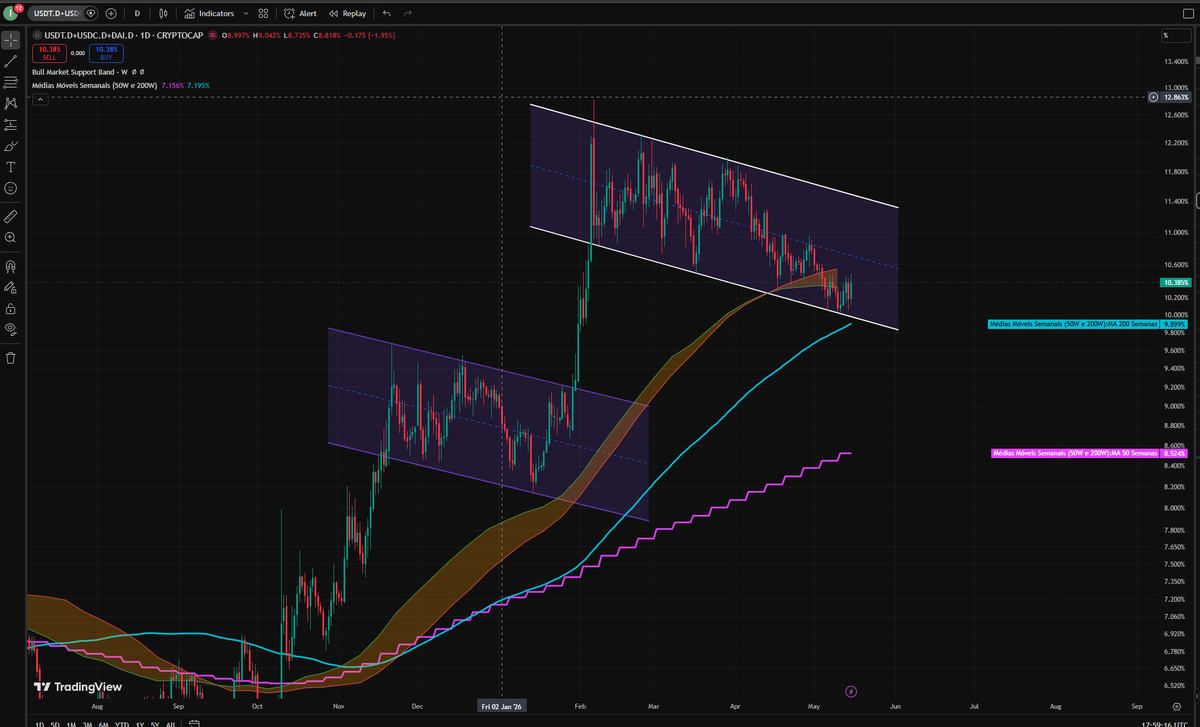Click the upper white channel trend line
The height and width of the screenshot is (727, 1200).
(x=714, y=156)
